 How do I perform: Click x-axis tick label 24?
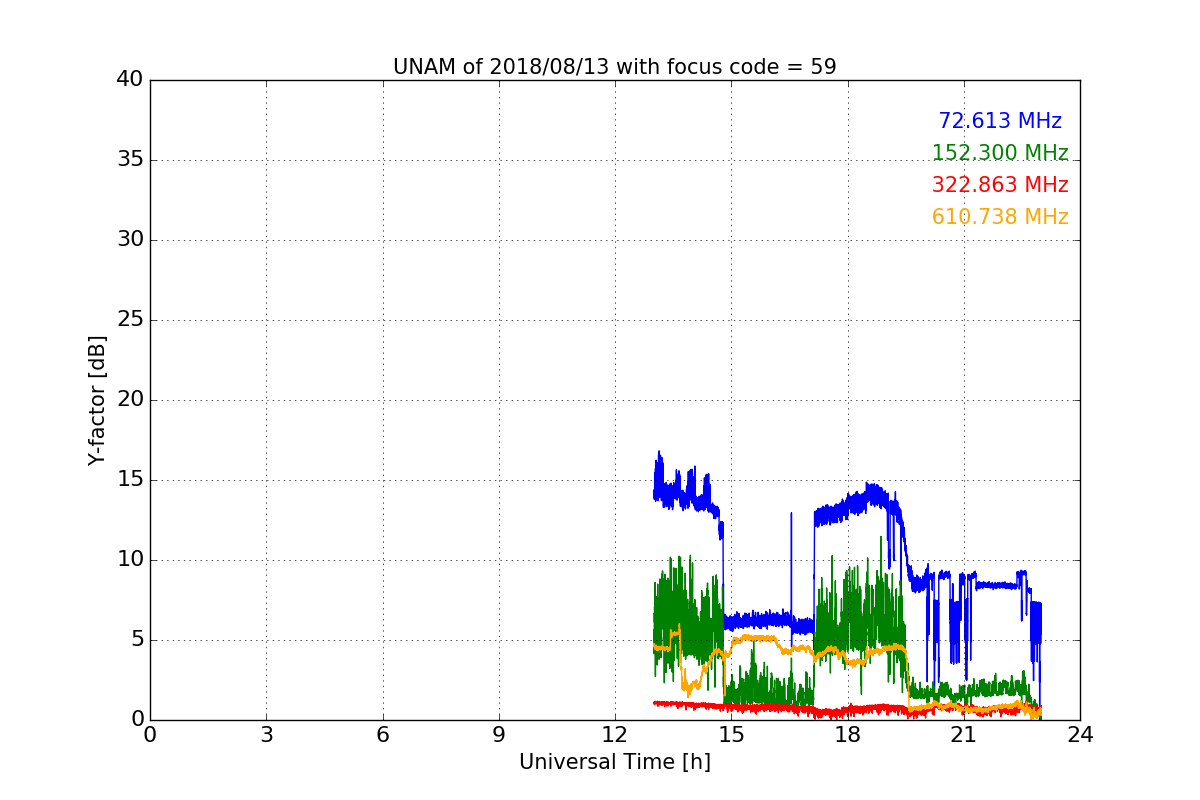pyautogui.click(x=1080, y=735)
